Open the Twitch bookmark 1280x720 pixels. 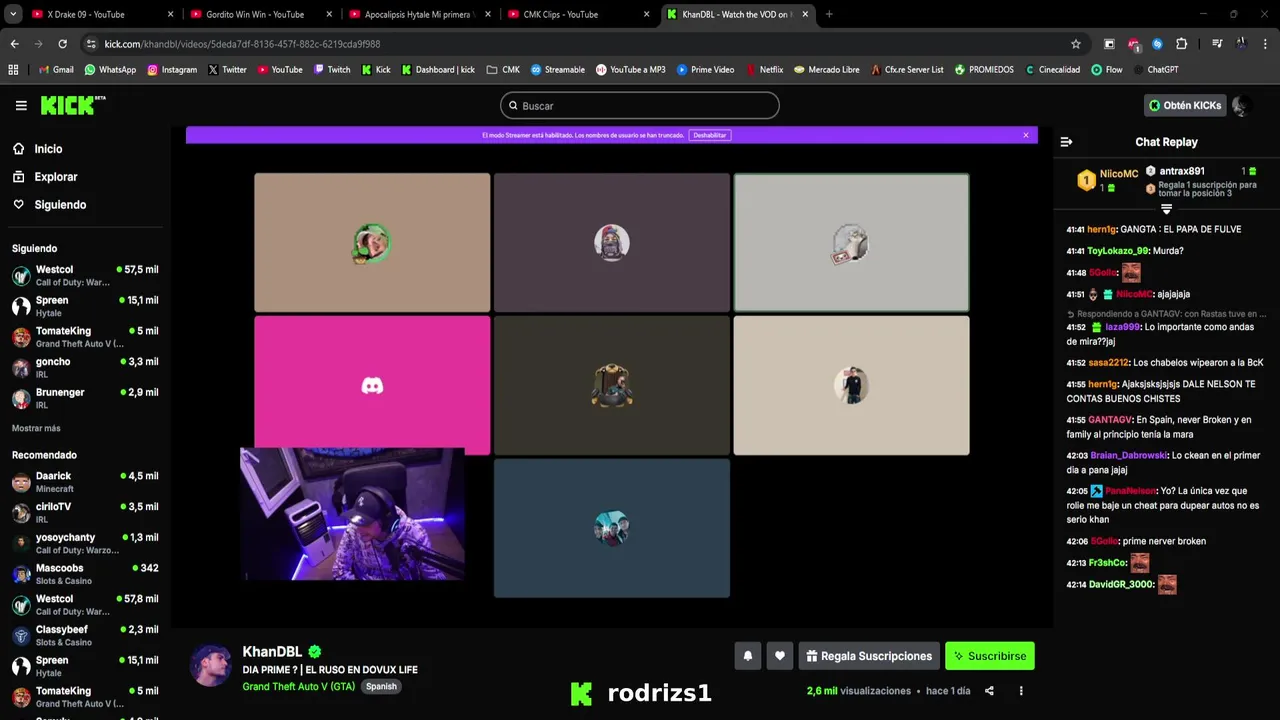pyautogui.click(x=332, y=70)
